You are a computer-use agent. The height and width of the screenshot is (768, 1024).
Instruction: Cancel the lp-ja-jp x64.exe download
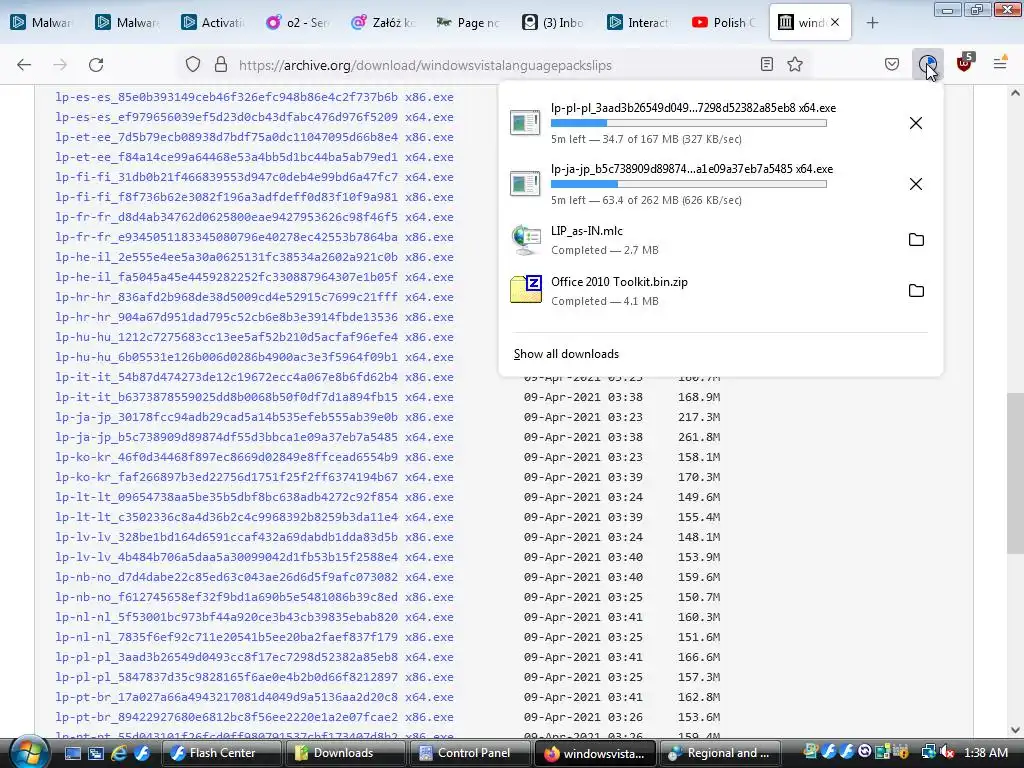916,184
